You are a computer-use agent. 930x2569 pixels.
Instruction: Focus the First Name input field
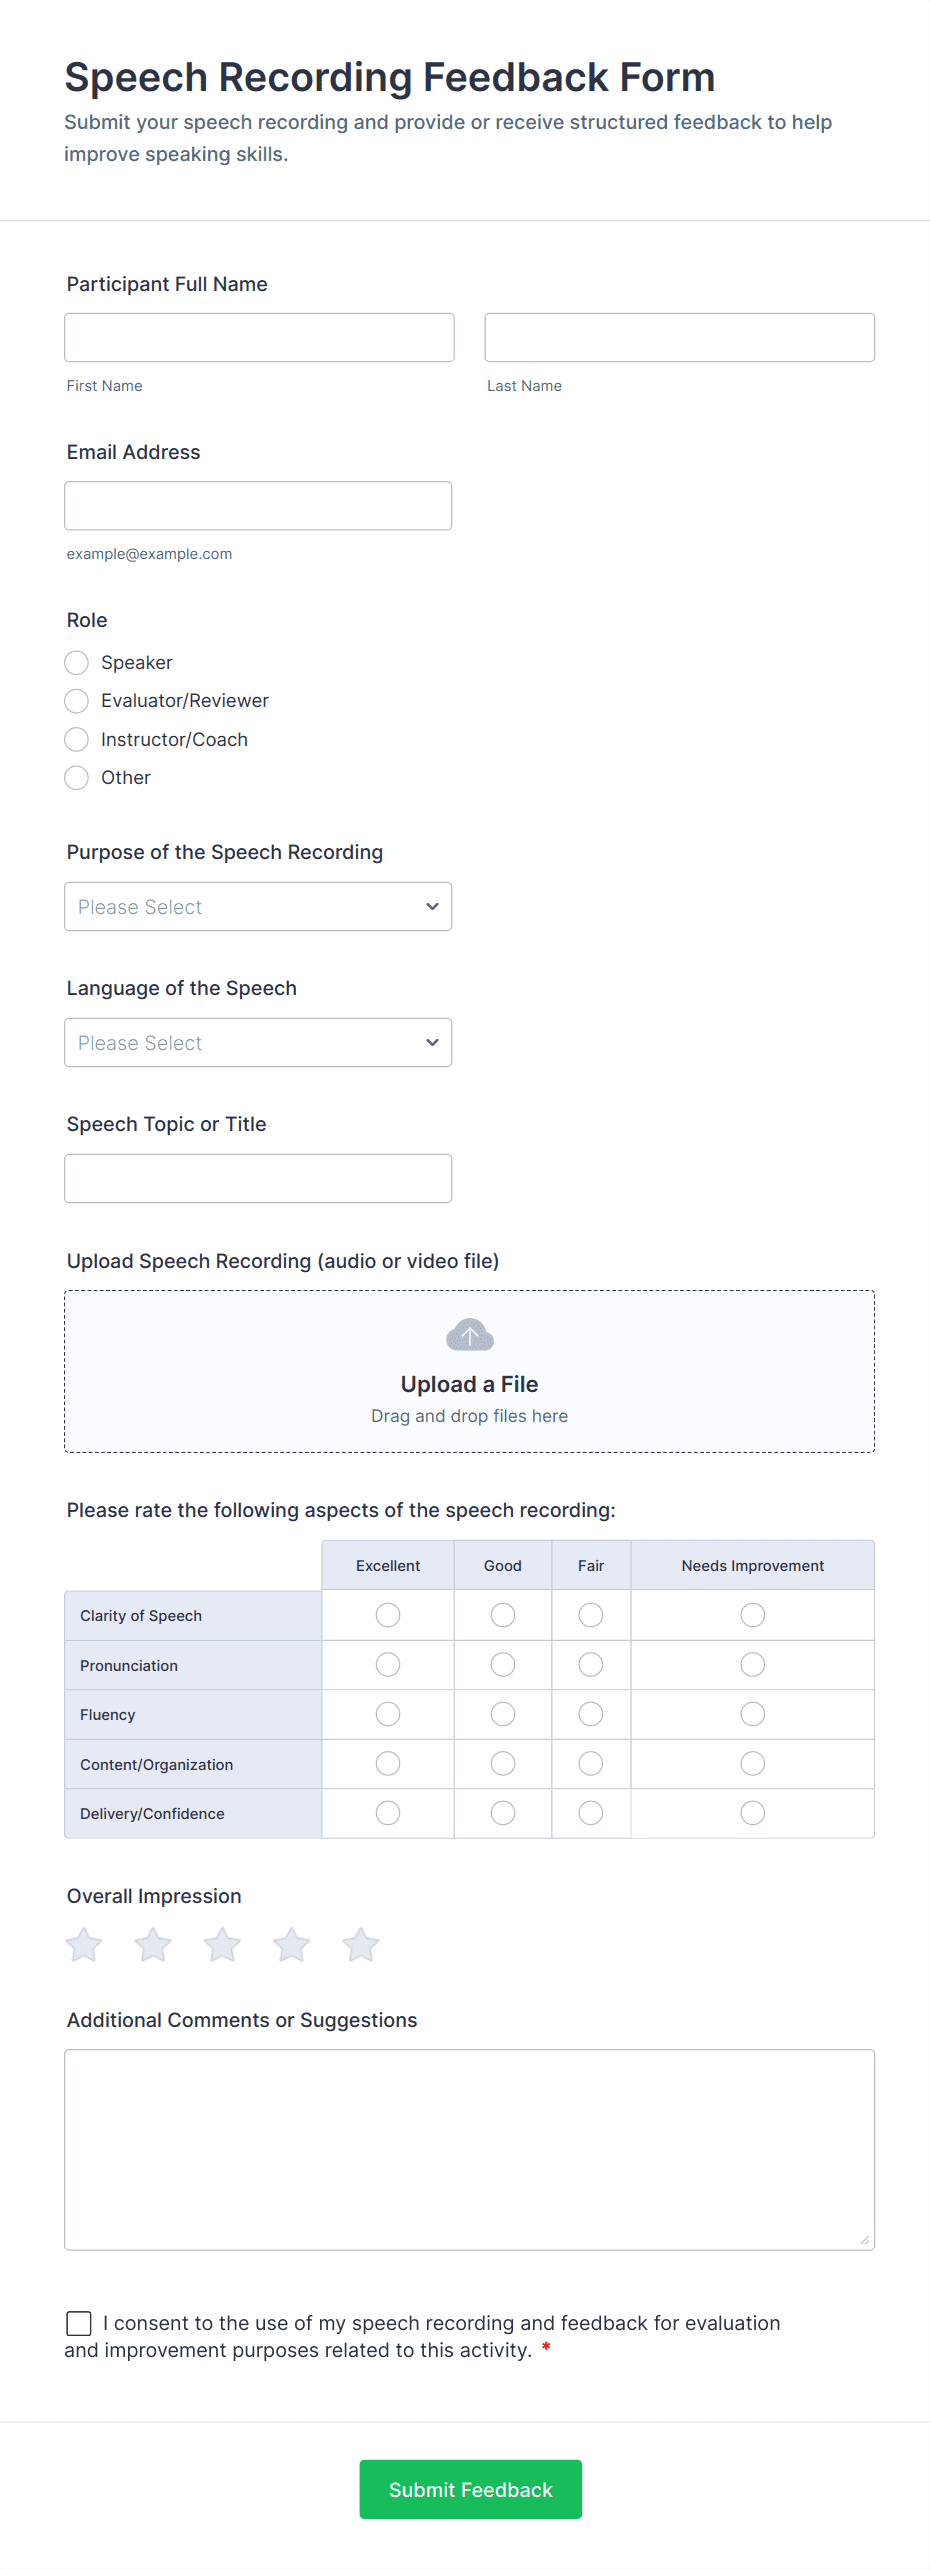tap(259, 338)
